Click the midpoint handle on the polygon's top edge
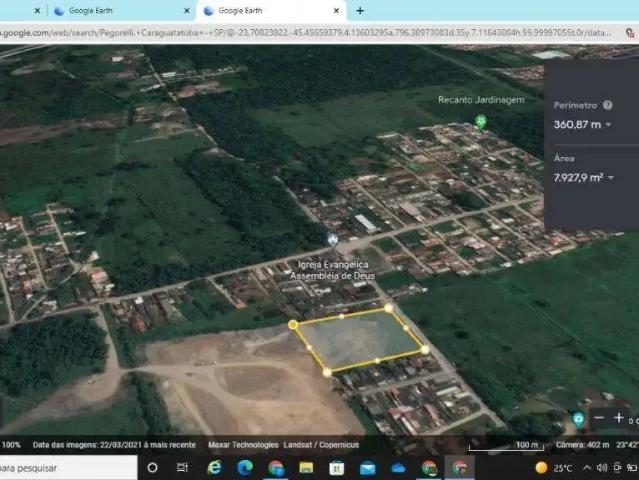The image size is (639, 480). point(342,316)
